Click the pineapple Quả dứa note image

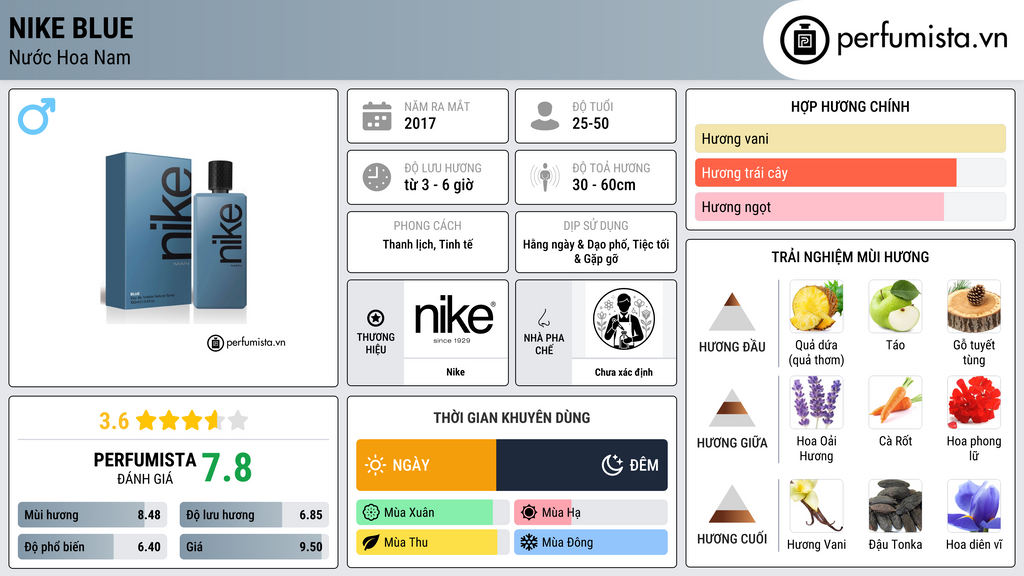[x=816, y=306]
